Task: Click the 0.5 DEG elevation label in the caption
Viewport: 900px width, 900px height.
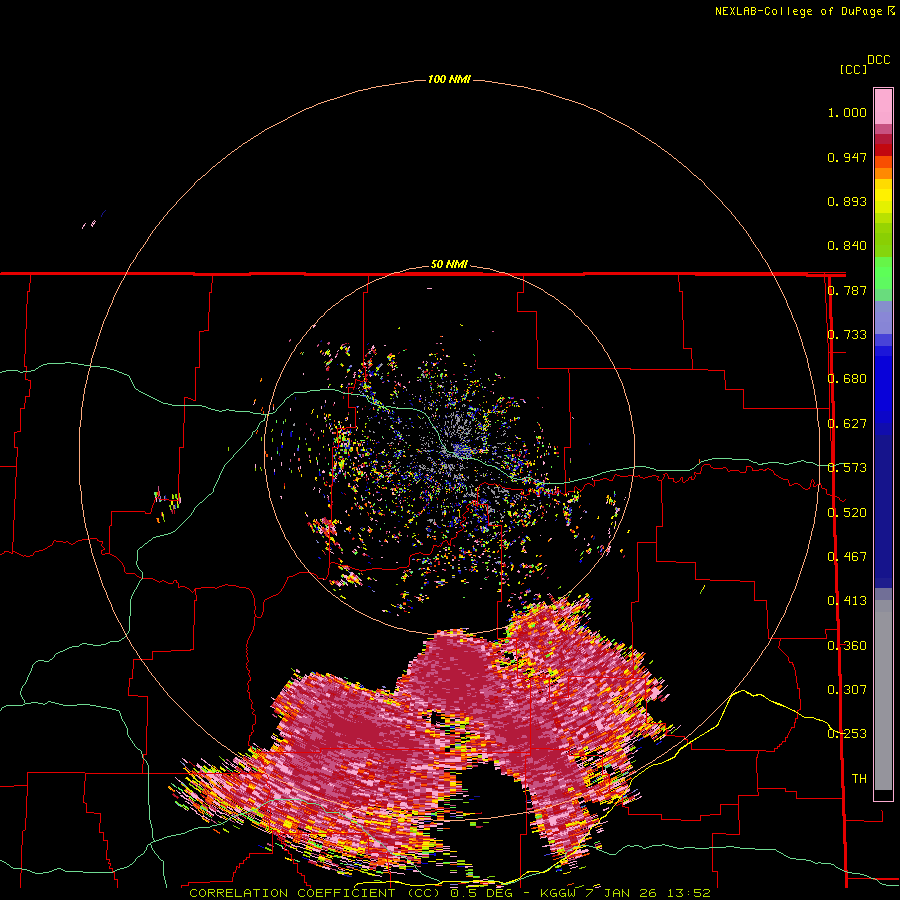Action: click(x=483, y=893)
